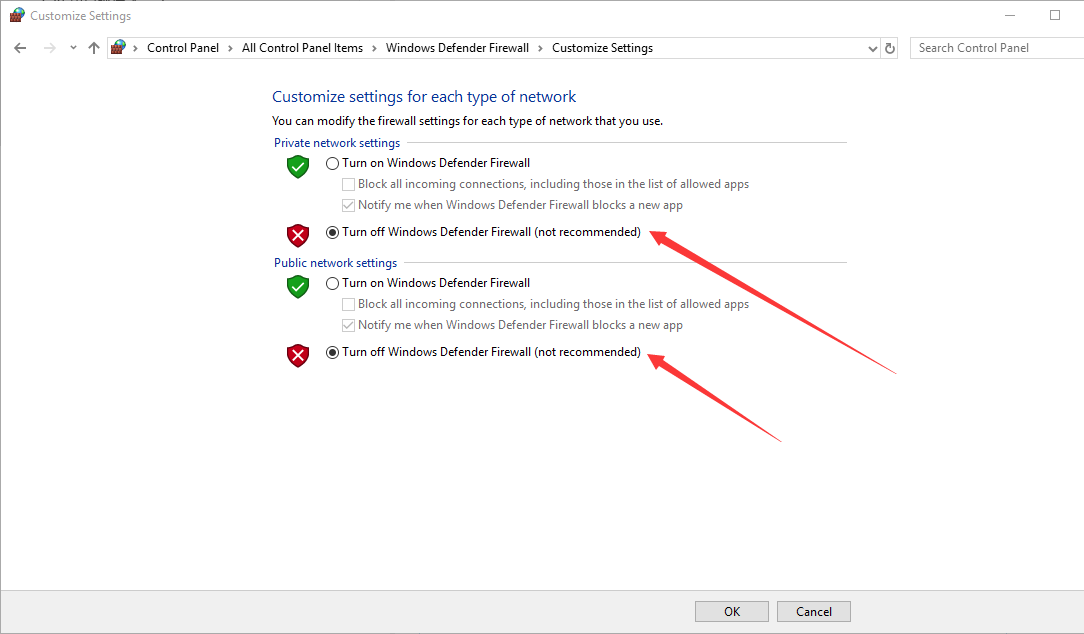1084x634 pixels.
Task: Click 'Customize settings for each type of network' heading
Action: (424, 97)
